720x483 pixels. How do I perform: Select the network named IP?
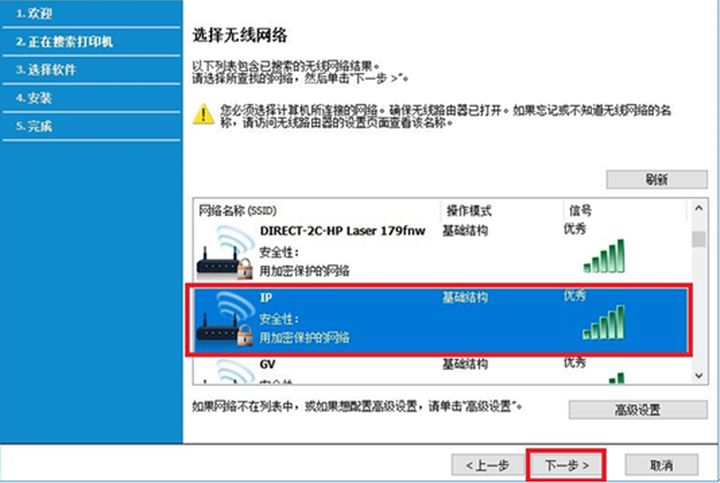point(266,298)
